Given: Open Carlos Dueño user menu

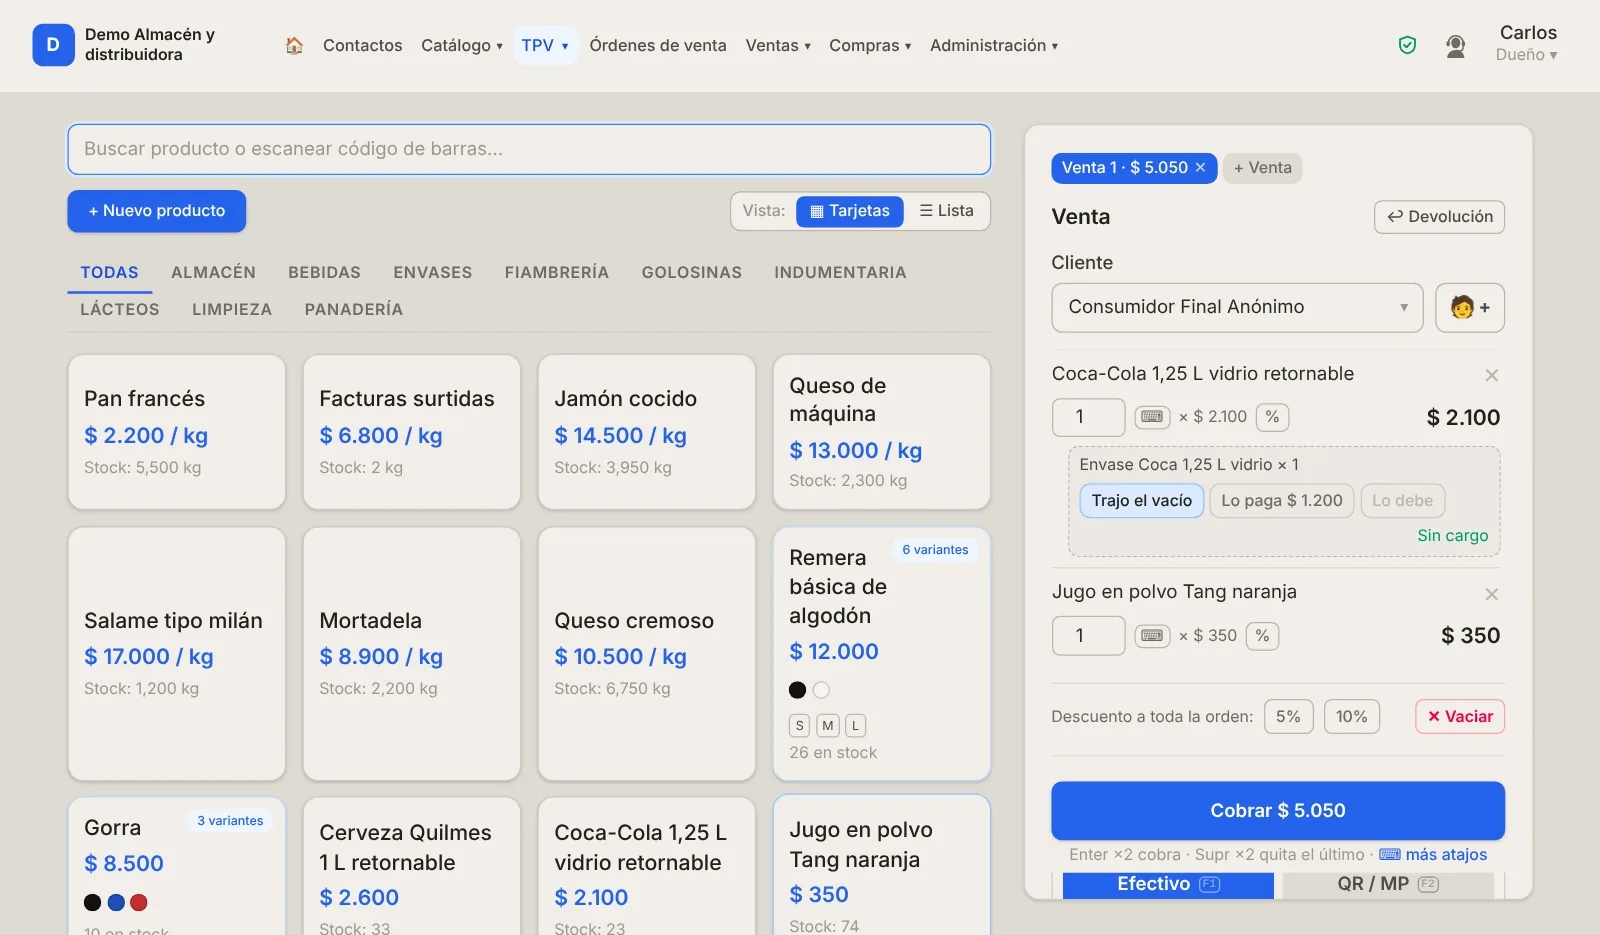Looking at the screenshot, I should [1527, 43].
